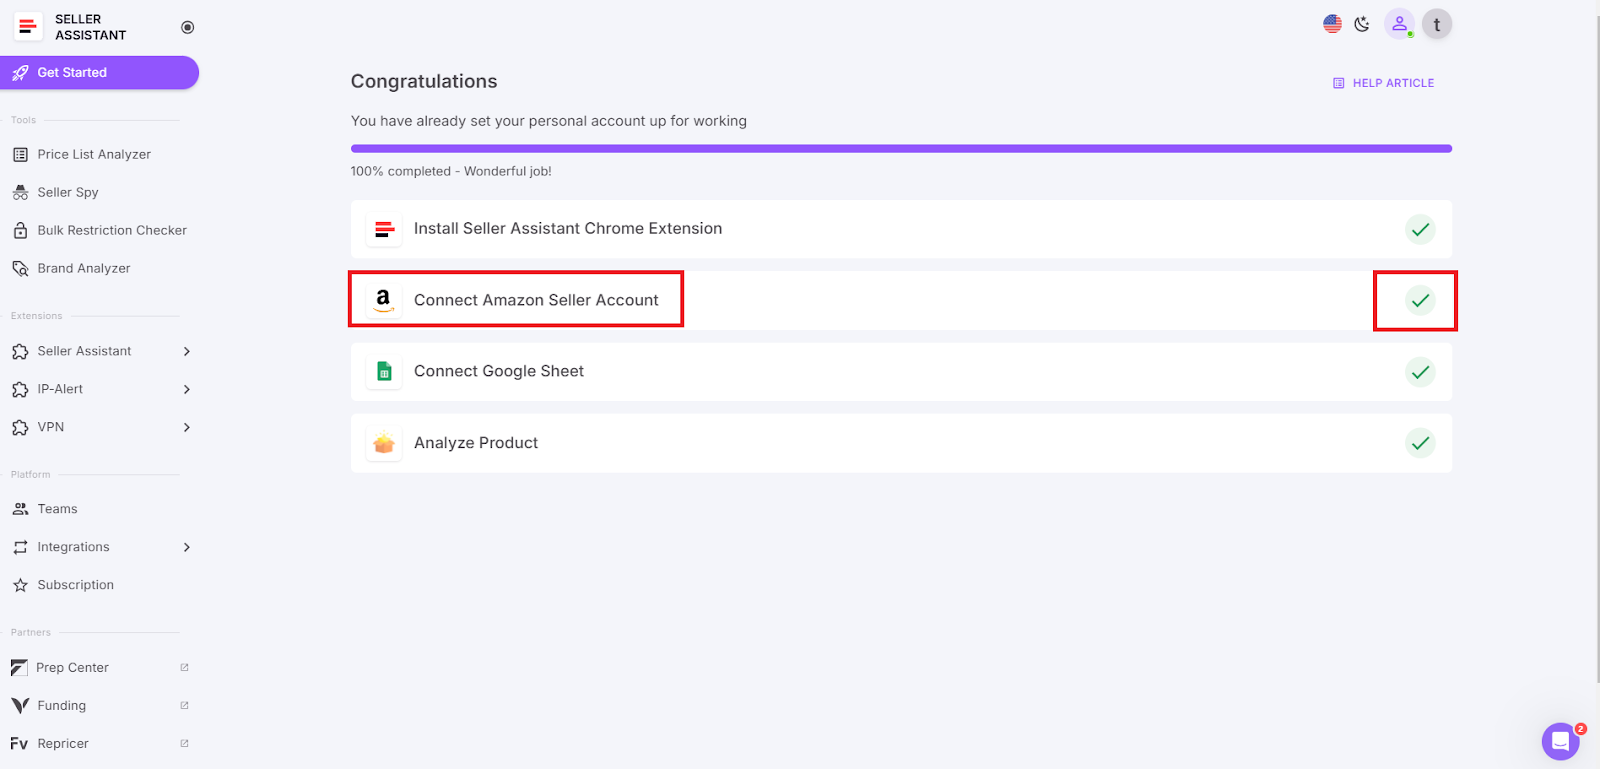Screen dimensions: 1600x769
Task: Open the Bulk Restriction Checker
Action: click(x=112, y=230)
